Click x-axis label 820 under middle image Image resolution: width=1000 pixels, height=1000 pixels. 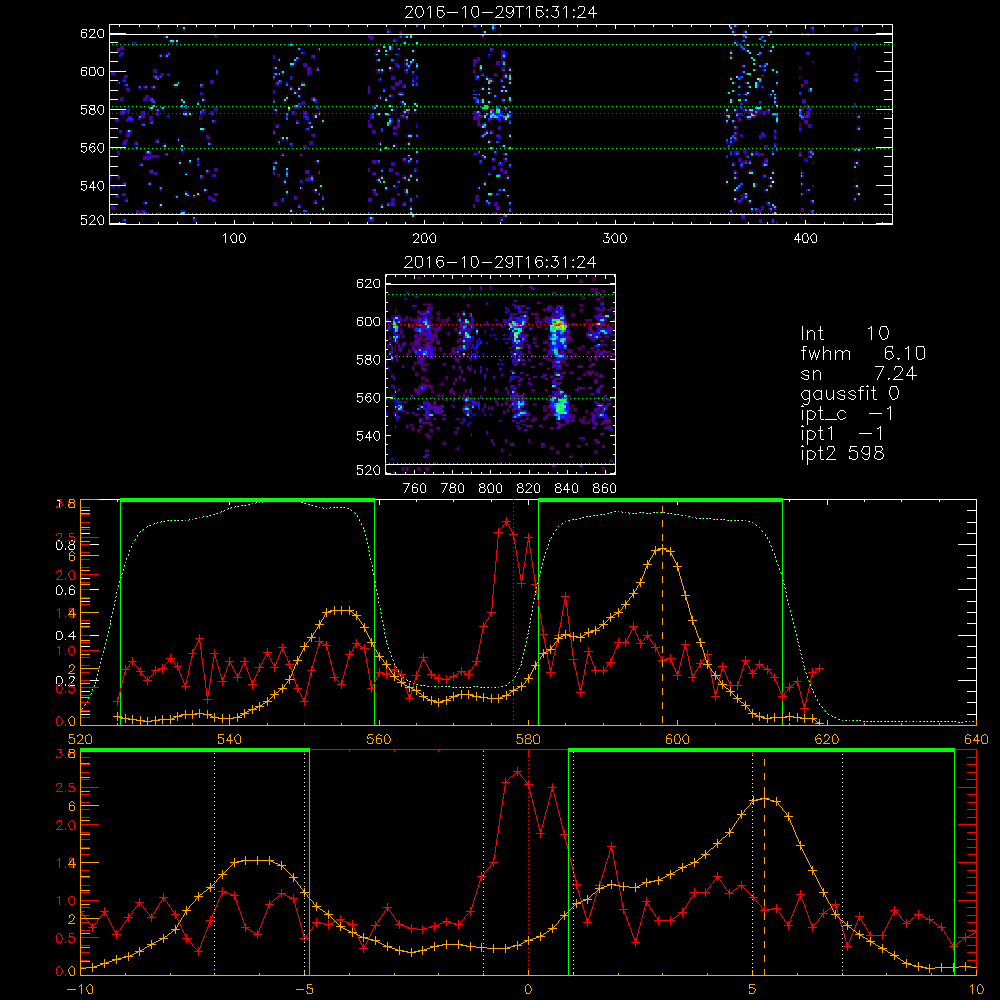pyautogui.click(x=529, y=489)
